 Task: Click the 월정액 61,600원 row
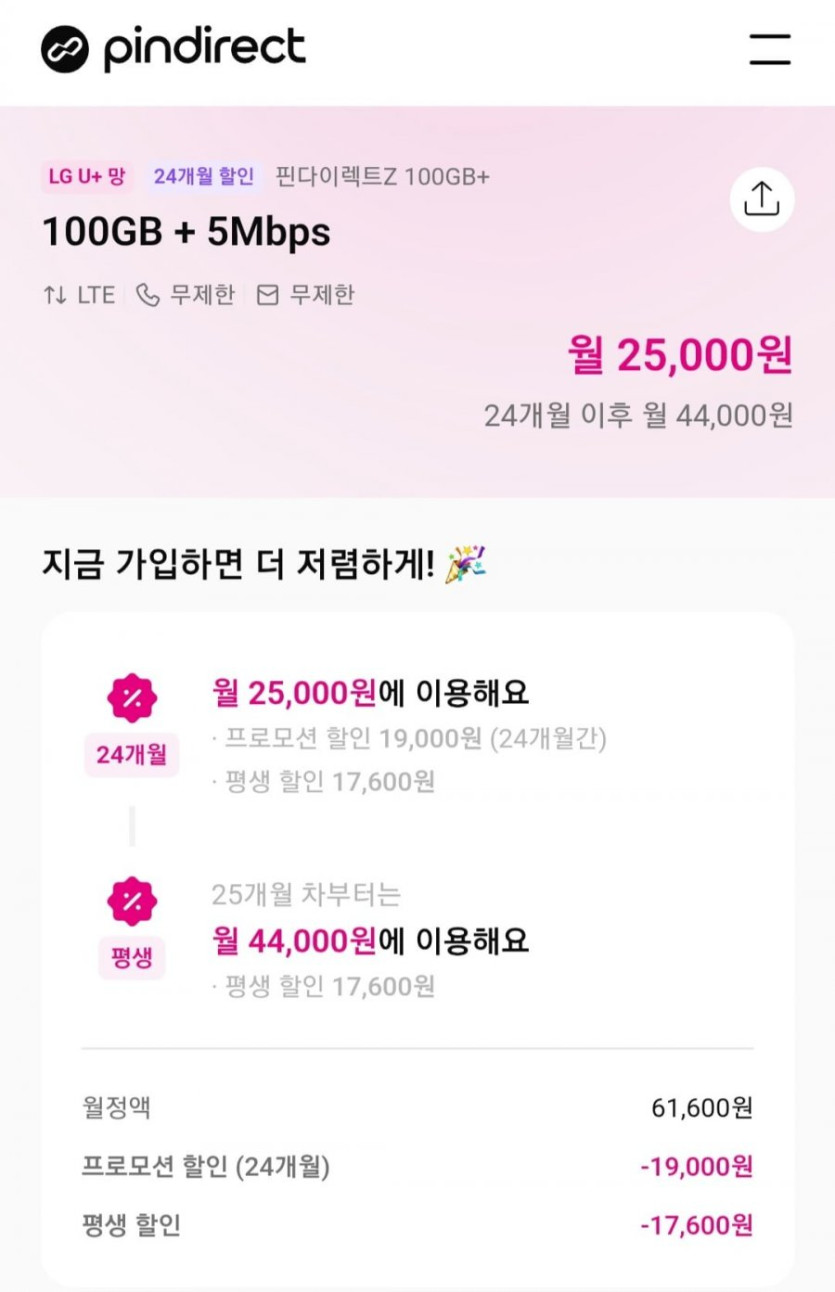[417, 1108]
